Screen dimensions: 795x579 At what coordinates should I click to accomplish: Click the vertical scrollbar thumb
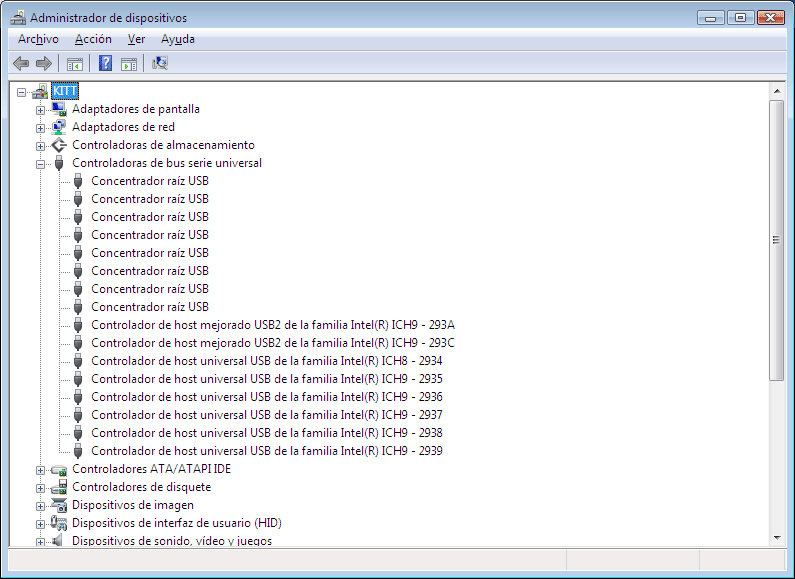[x=777, y=240]
